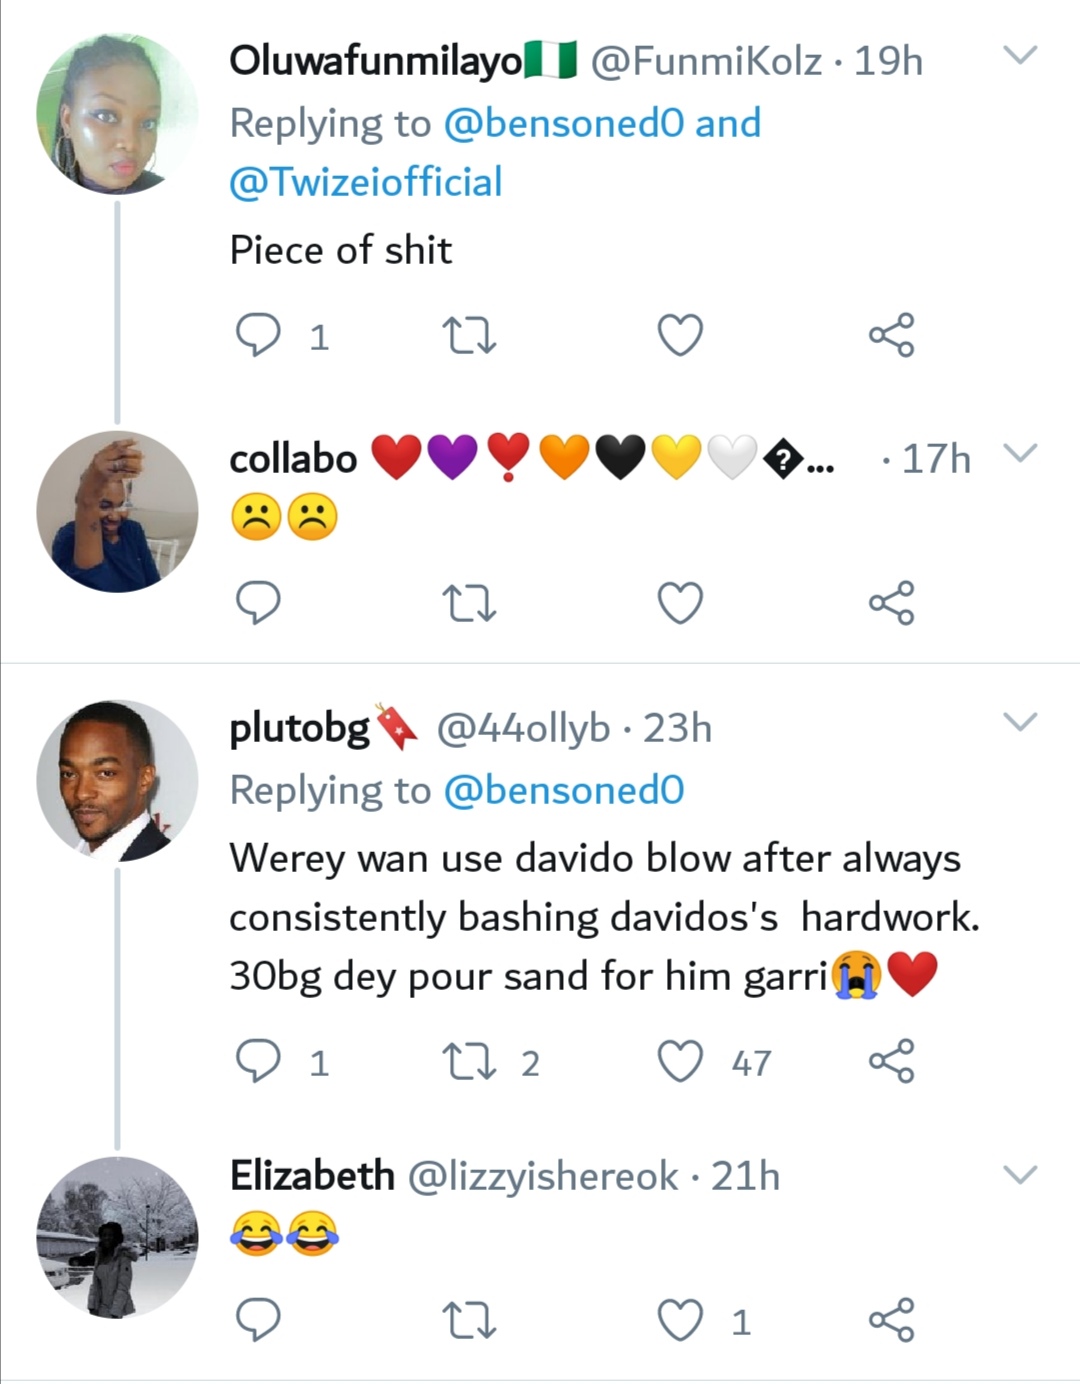Retweet plutobg's tweet about davido
The height and width of the screenshot is (1384, 1080).
(x=469, y=1061)
